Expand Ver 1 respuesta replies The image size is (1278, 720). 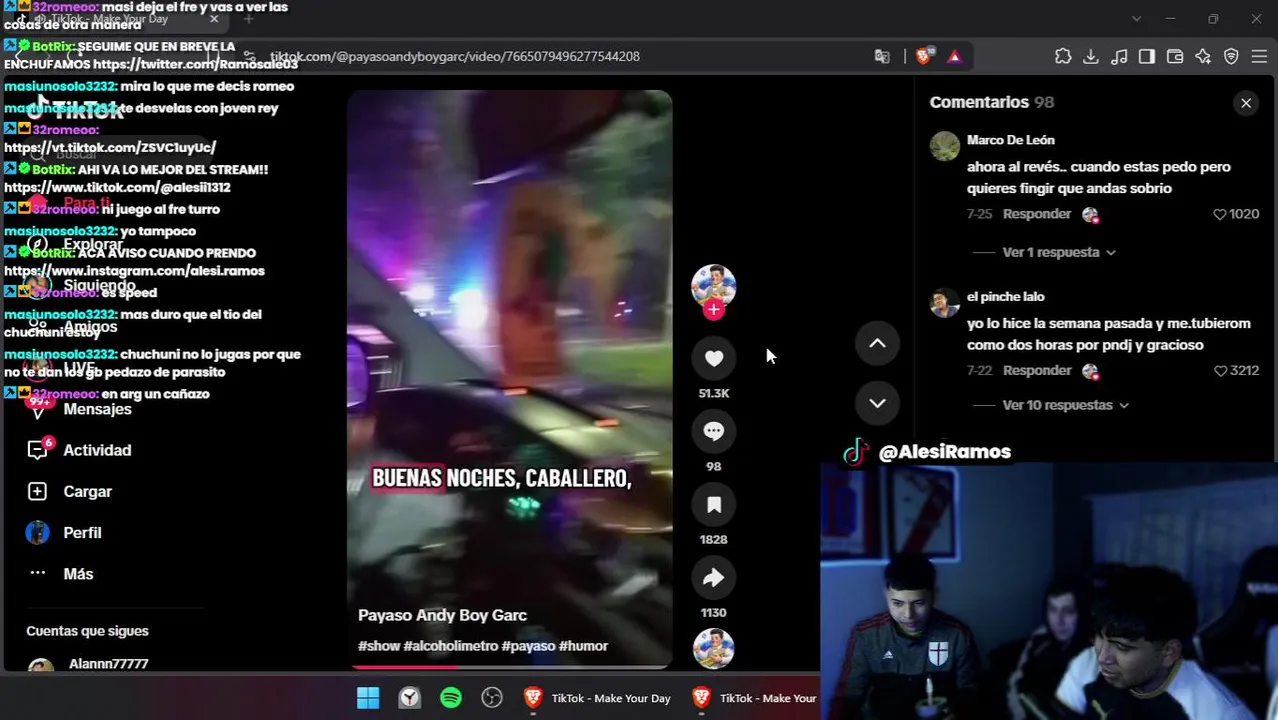pyautogui.click(x=1058, y=252)
